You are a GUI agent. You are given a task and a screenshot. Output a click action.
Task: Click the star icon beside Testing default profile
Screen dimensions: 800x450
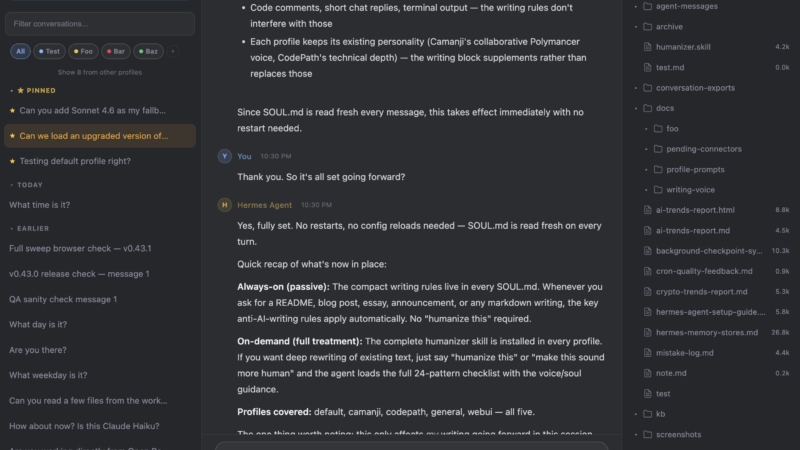pos(12,161)
